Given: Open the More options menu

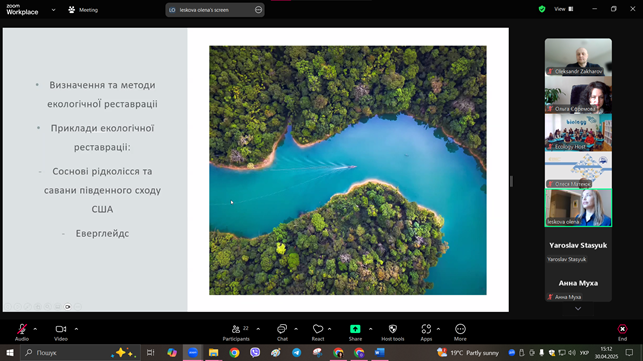Looking at the screenshot, I should point(460,332).
